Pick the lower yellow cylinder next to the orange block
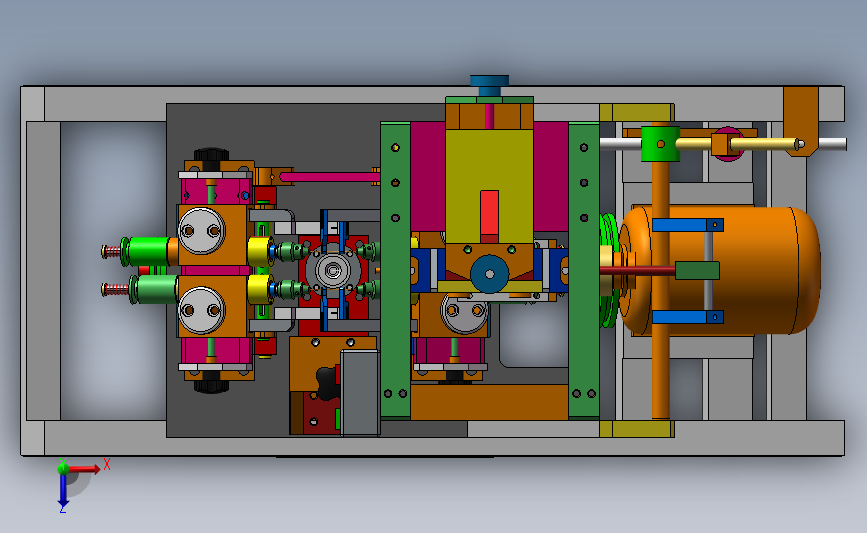 [x=259, y=289]
